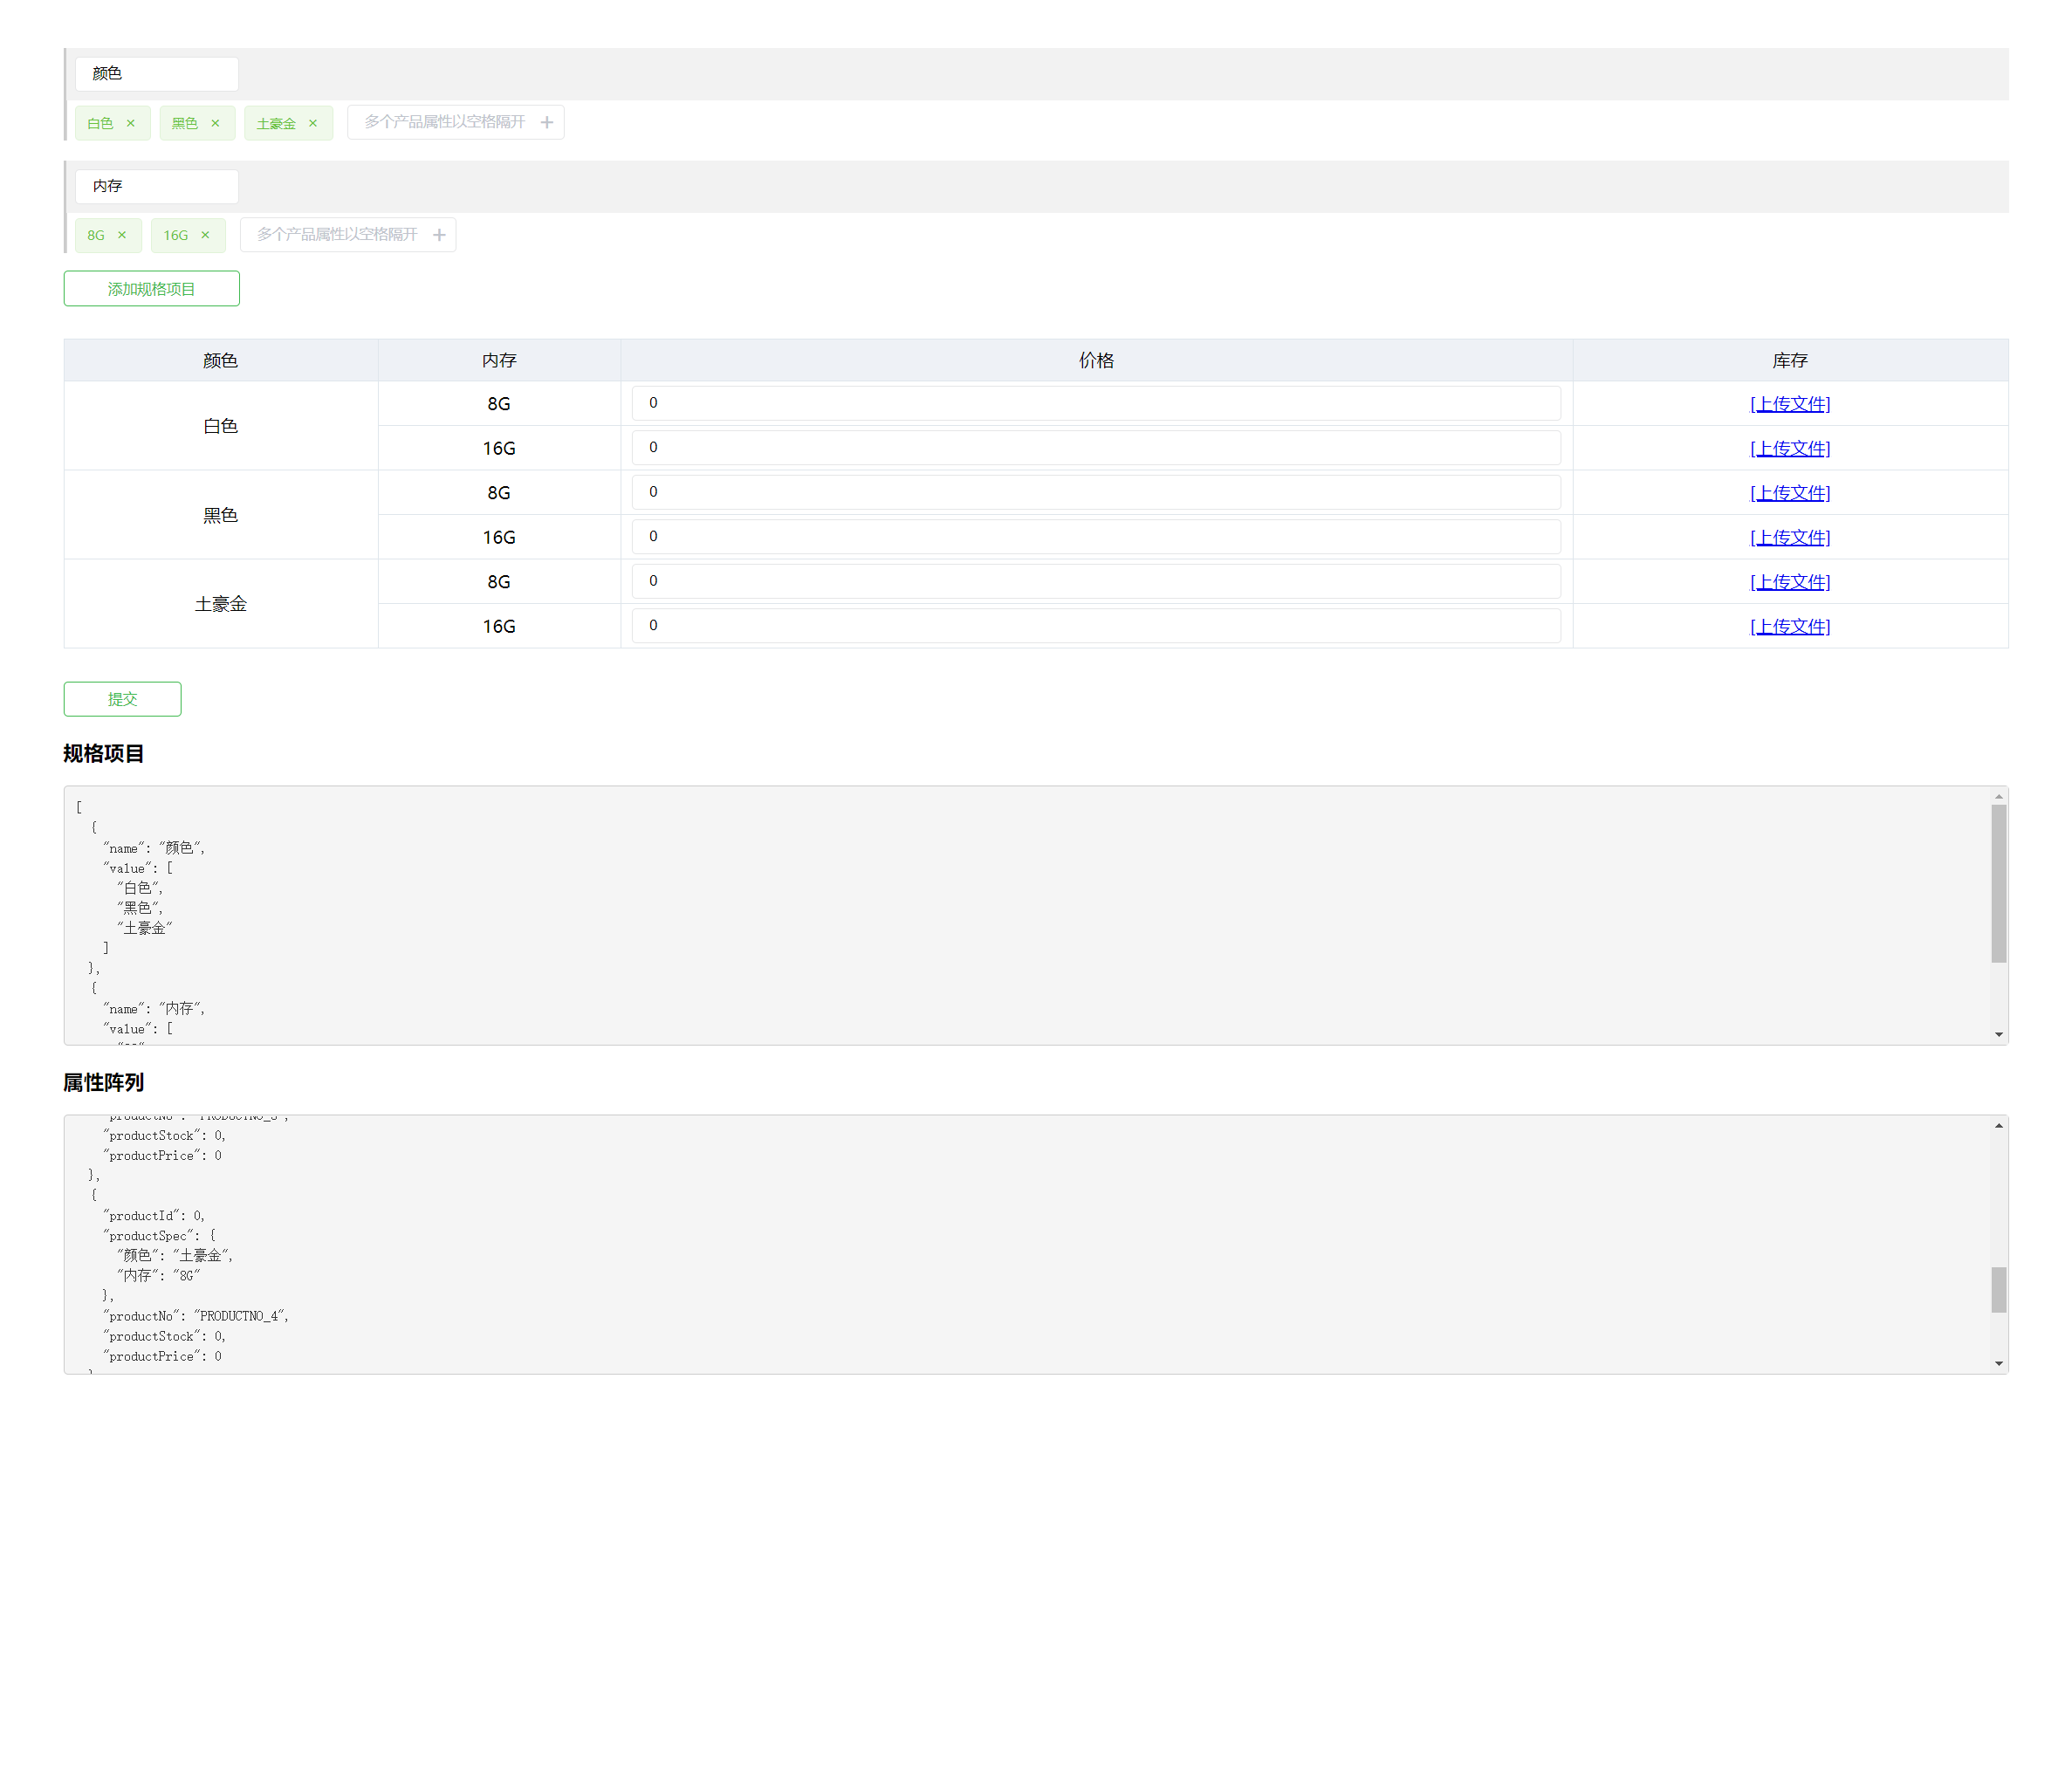Open 上传文件 link for 土豪金 16G
Viewport: 2072px width, 1770px height.
[x=1789, y=626]
